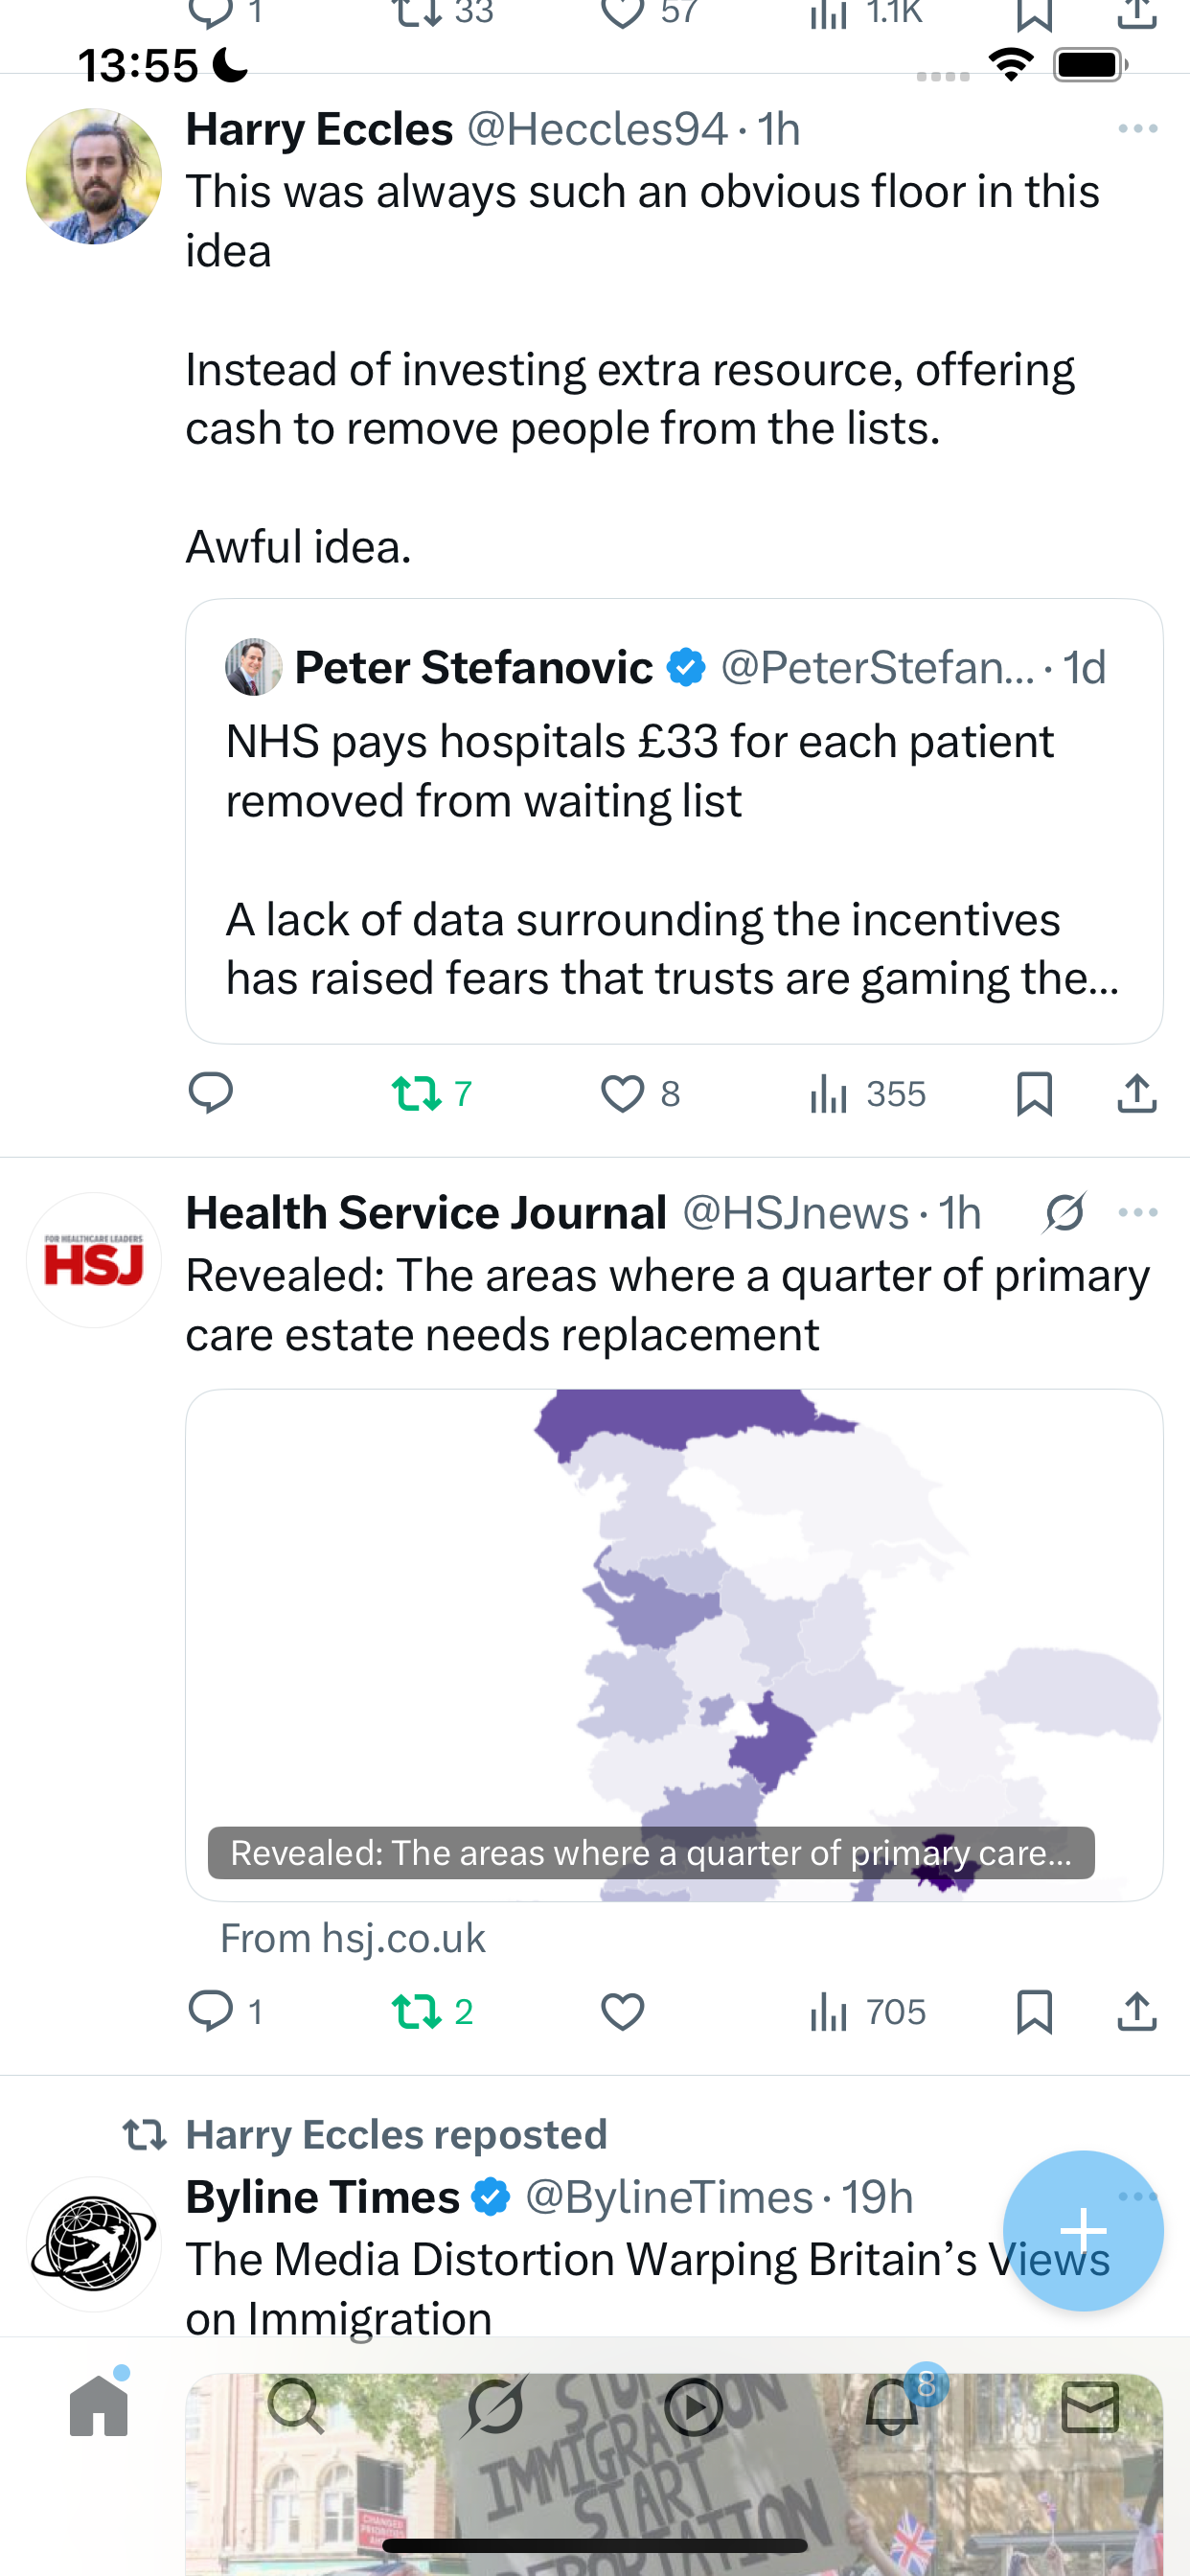Open the Notifications bell tab

893,2406
